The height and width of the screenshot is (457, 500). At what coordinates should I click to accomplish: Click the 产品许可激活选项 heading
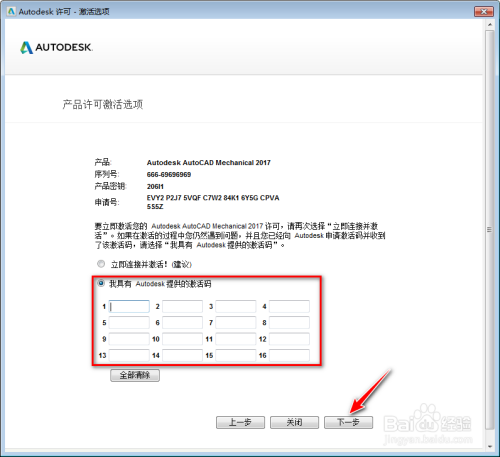pos(103,104)
